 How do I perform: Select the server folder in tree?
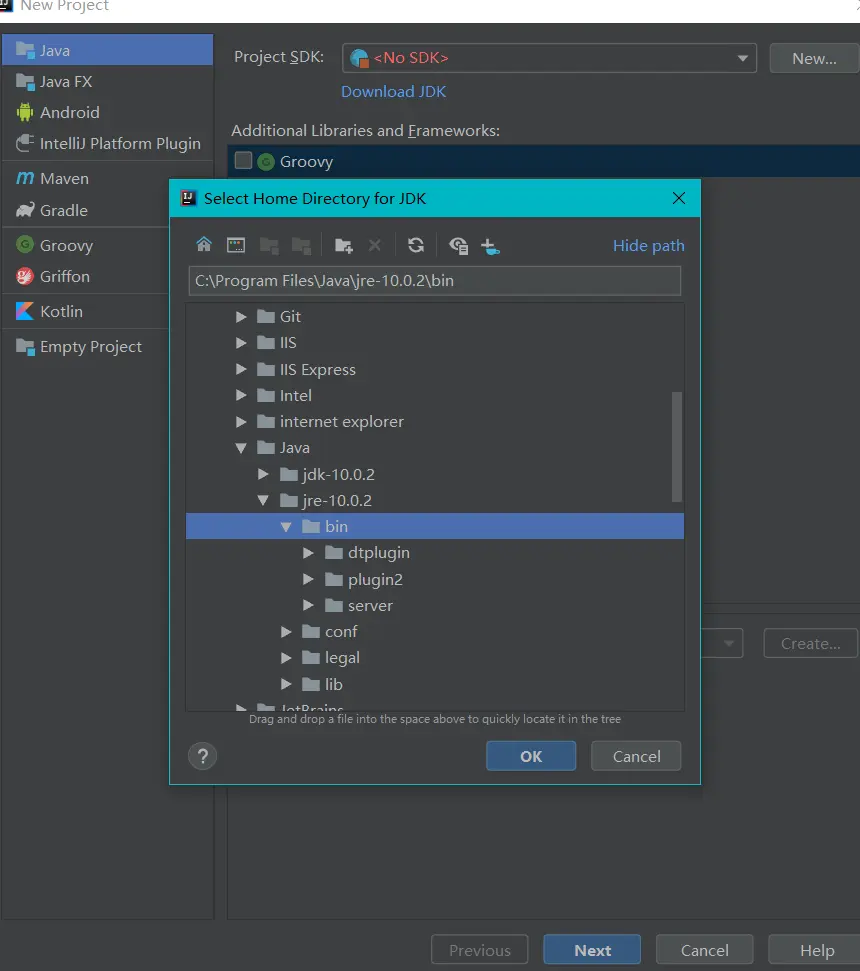[435, 605]
